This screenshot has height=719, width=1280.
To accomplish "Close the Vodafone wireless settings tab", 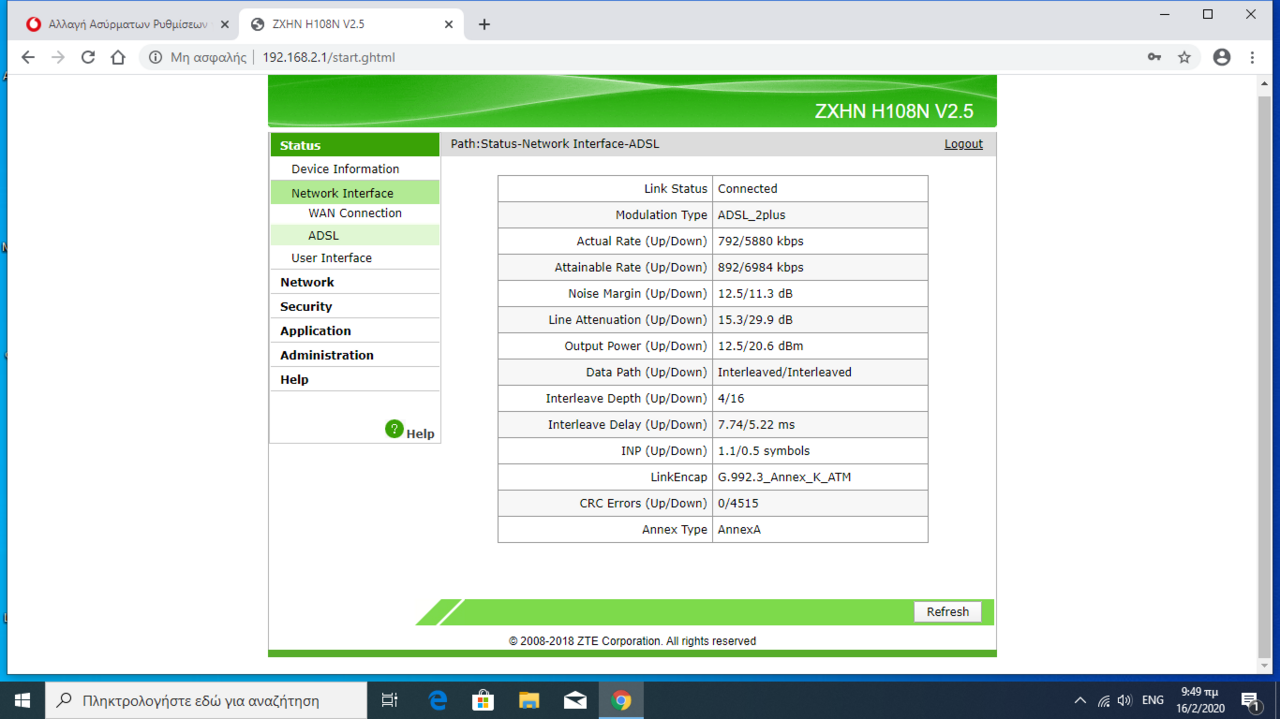I will click(x=223, y=24).
